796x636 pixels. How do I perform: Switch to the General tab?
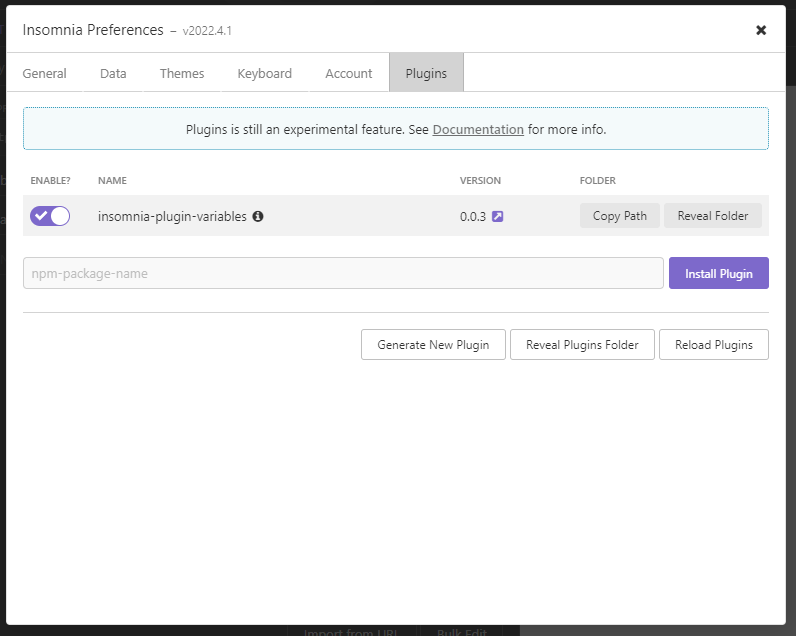45,73
